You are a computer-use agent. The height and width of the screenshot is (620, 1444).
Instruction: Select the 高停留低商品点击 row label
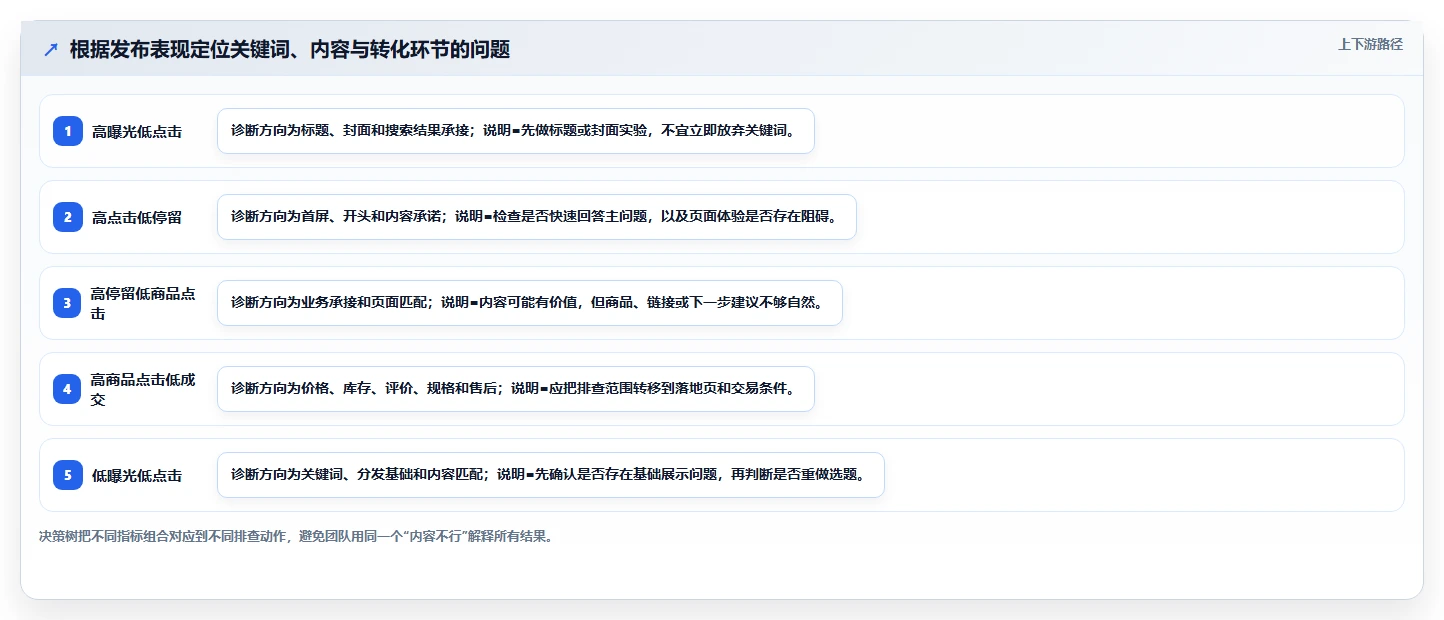(x=143, y=303)
